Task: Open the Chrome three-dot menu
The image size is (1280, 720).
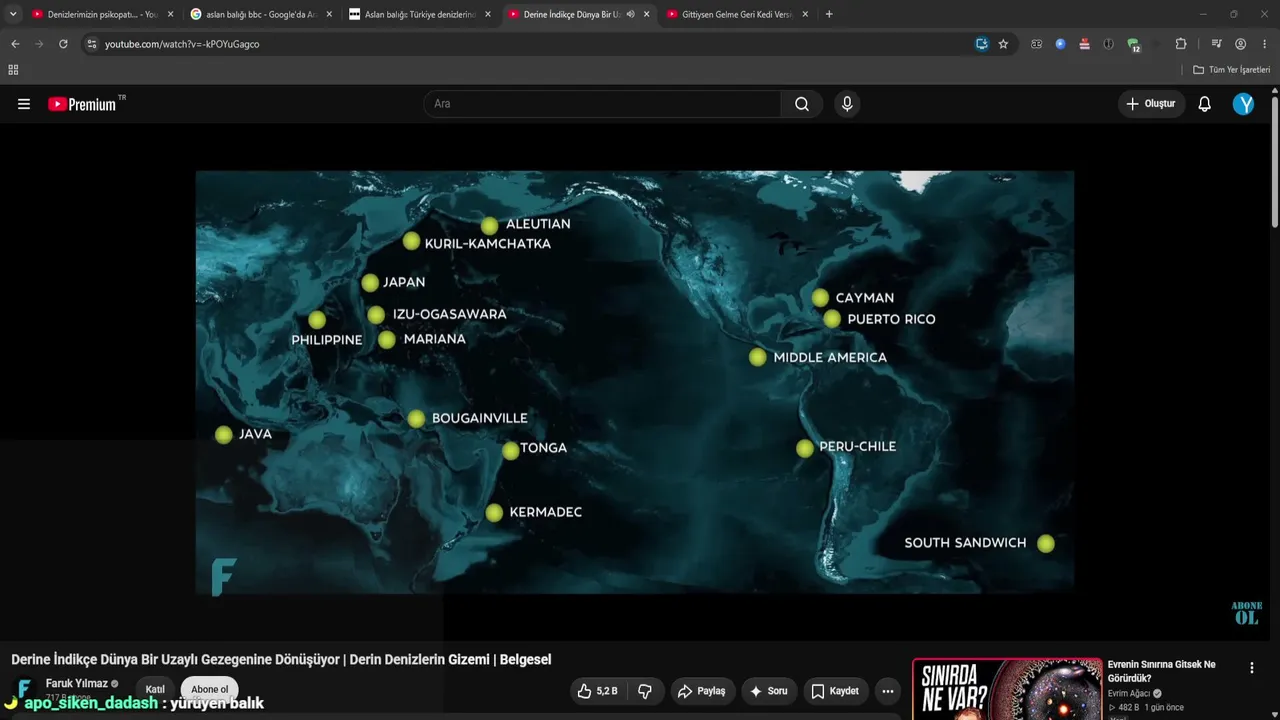Action: coord(1265,44)
